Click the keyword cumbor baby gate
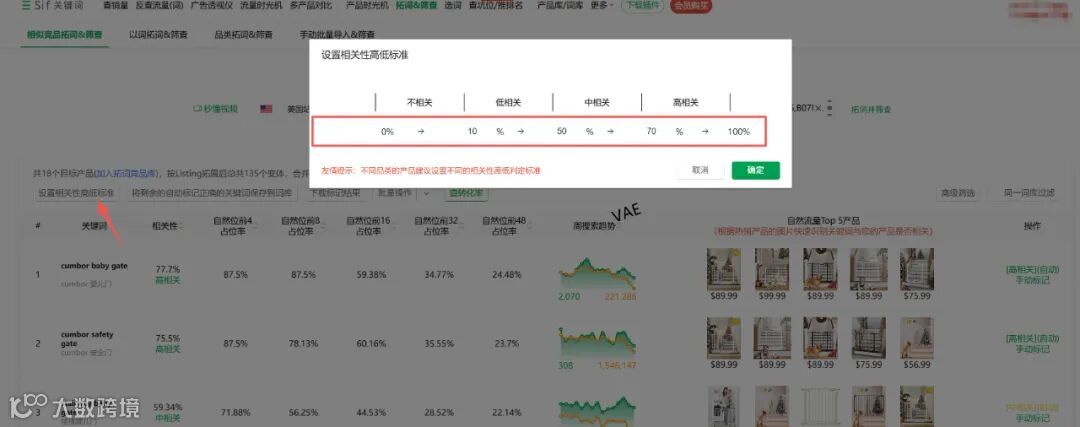The height and width of the screenshot is (427, 1080). click(94, 266)
